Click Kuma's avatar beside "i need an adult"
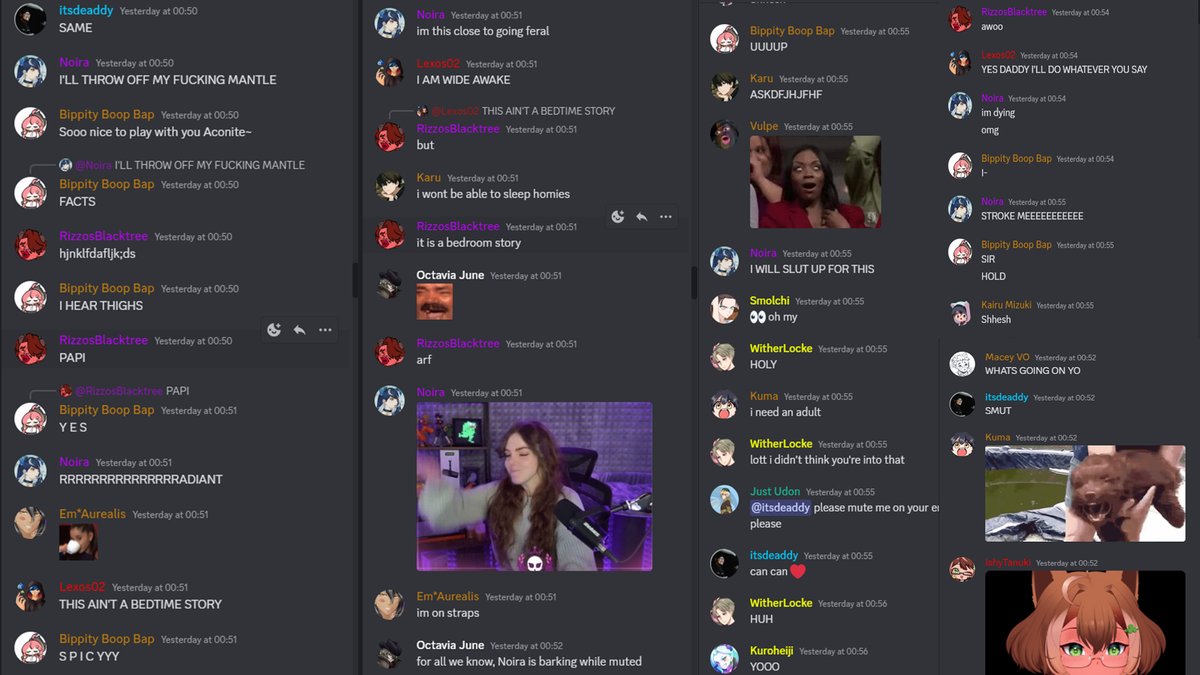Viewport: 1200px width, 675px height. click(x=724, y=404)
